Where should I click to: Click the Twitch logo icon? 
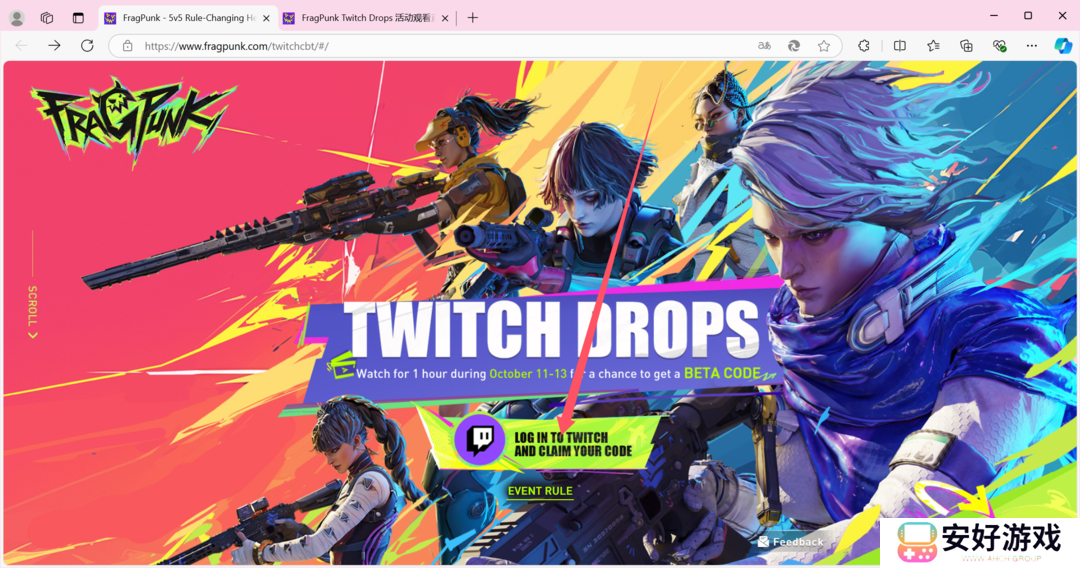[x=480, y=440]
